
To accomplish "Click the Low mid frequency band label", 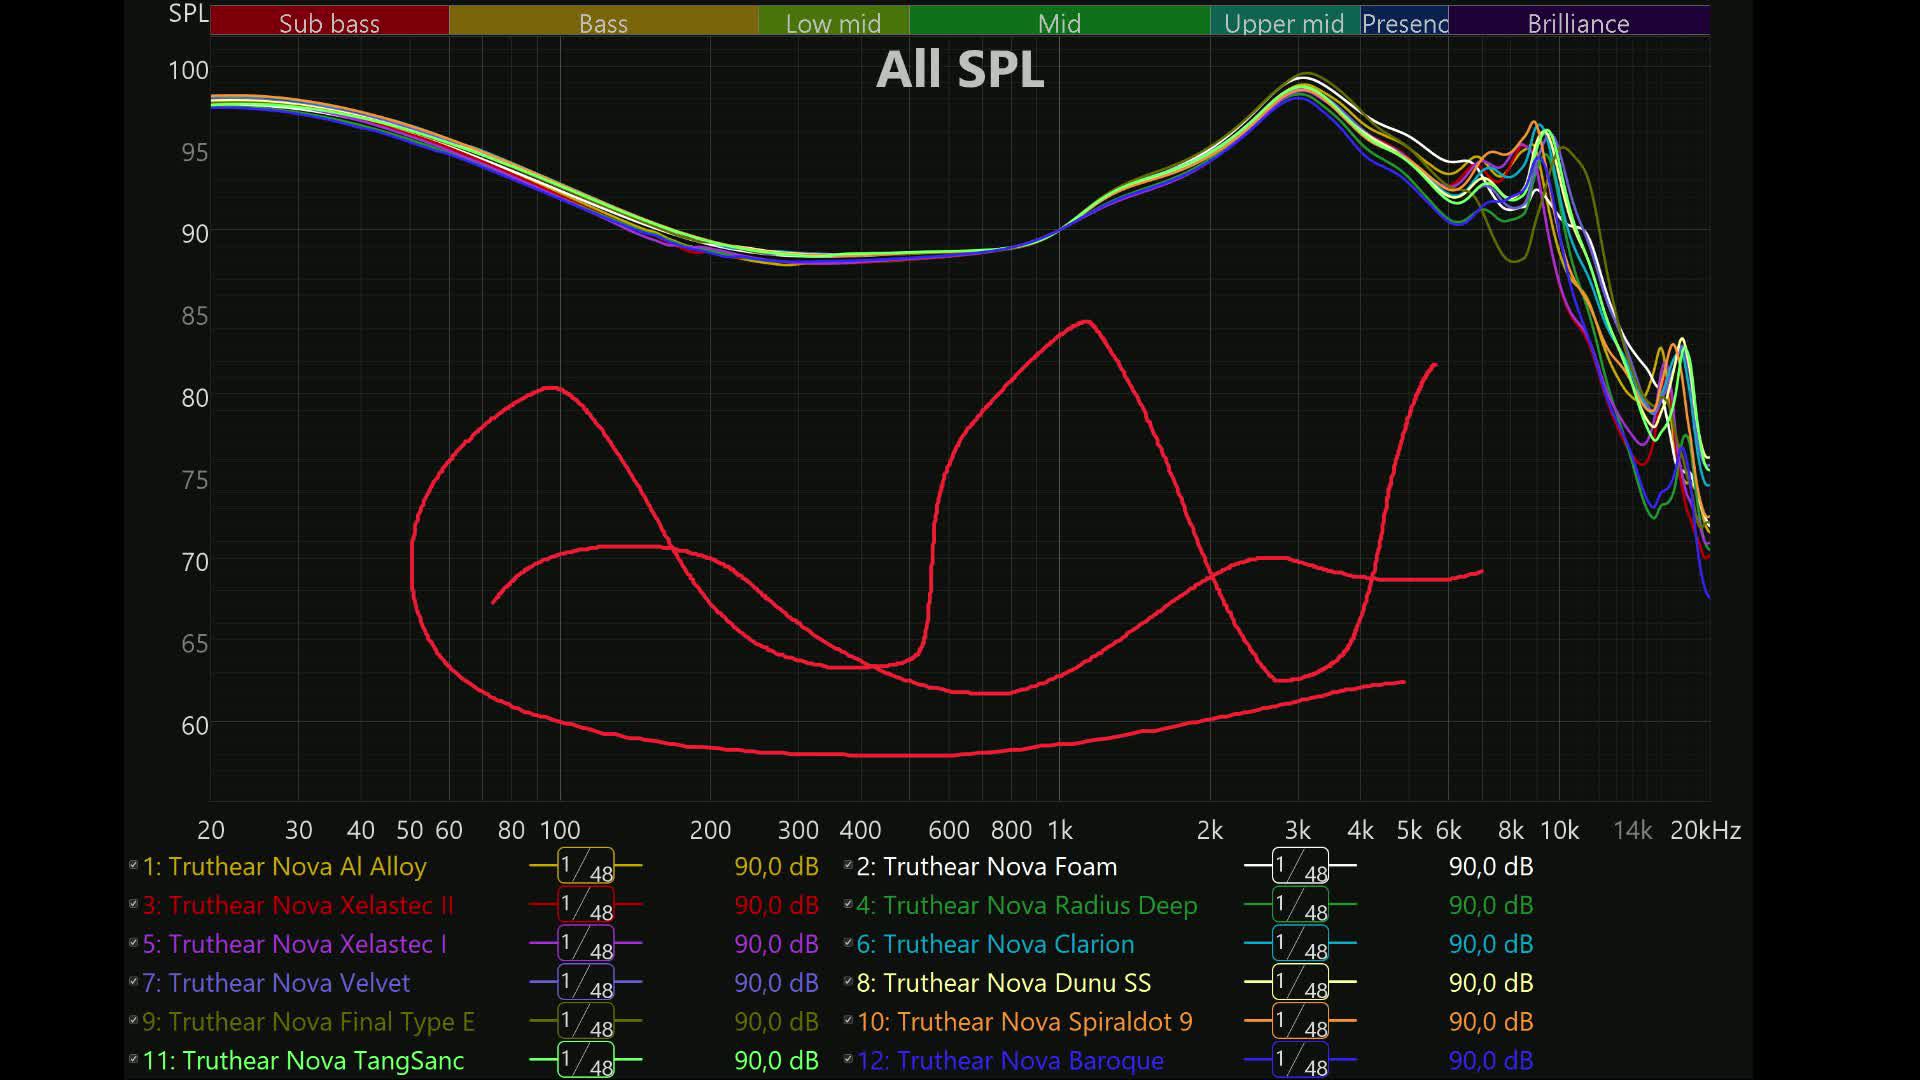I will point(833,22).
